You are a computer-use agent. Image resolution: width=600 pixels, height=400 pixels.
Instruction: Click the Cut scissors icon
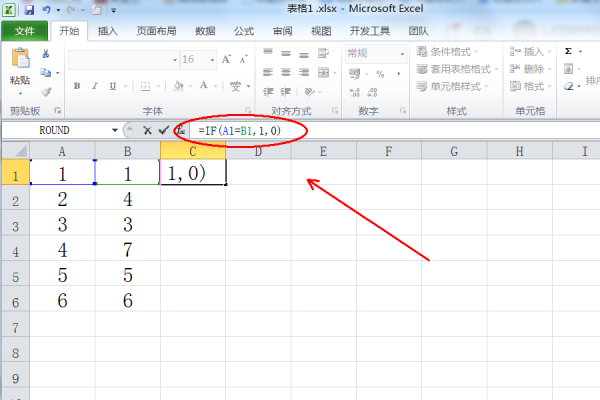46,54
